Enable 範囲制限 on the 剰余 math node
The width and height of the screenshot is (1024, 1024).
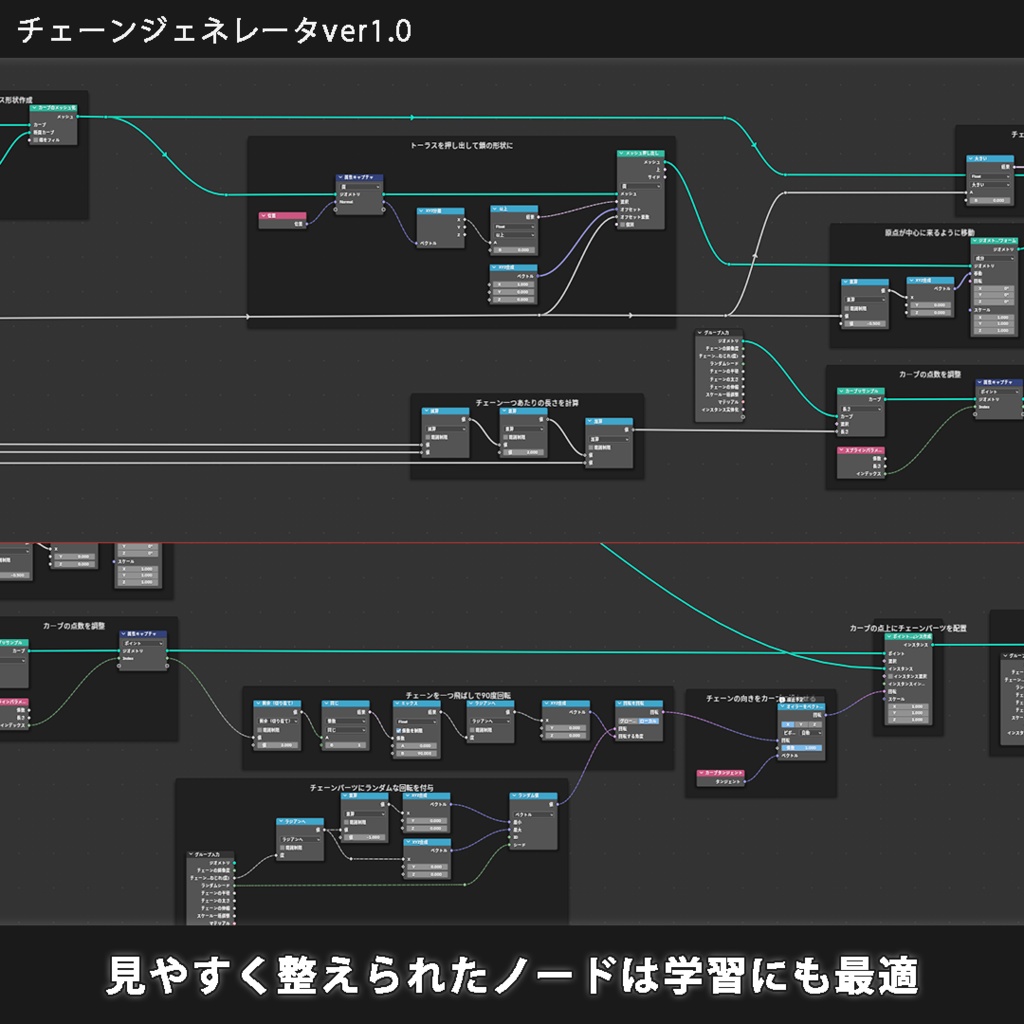point(261,730)
